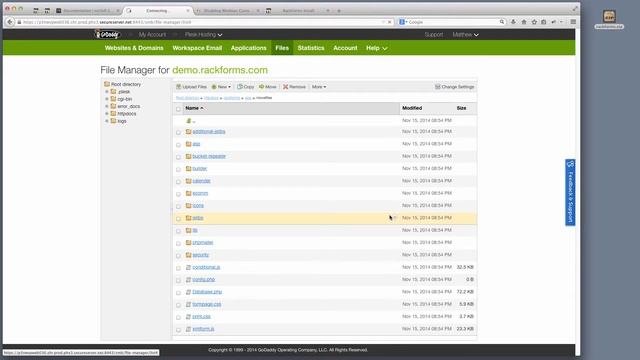Image resolution: width=640 pixels, height=360 pixels.
Task: Click the browser bookmark star icon
Action: (x=534, y=22)
